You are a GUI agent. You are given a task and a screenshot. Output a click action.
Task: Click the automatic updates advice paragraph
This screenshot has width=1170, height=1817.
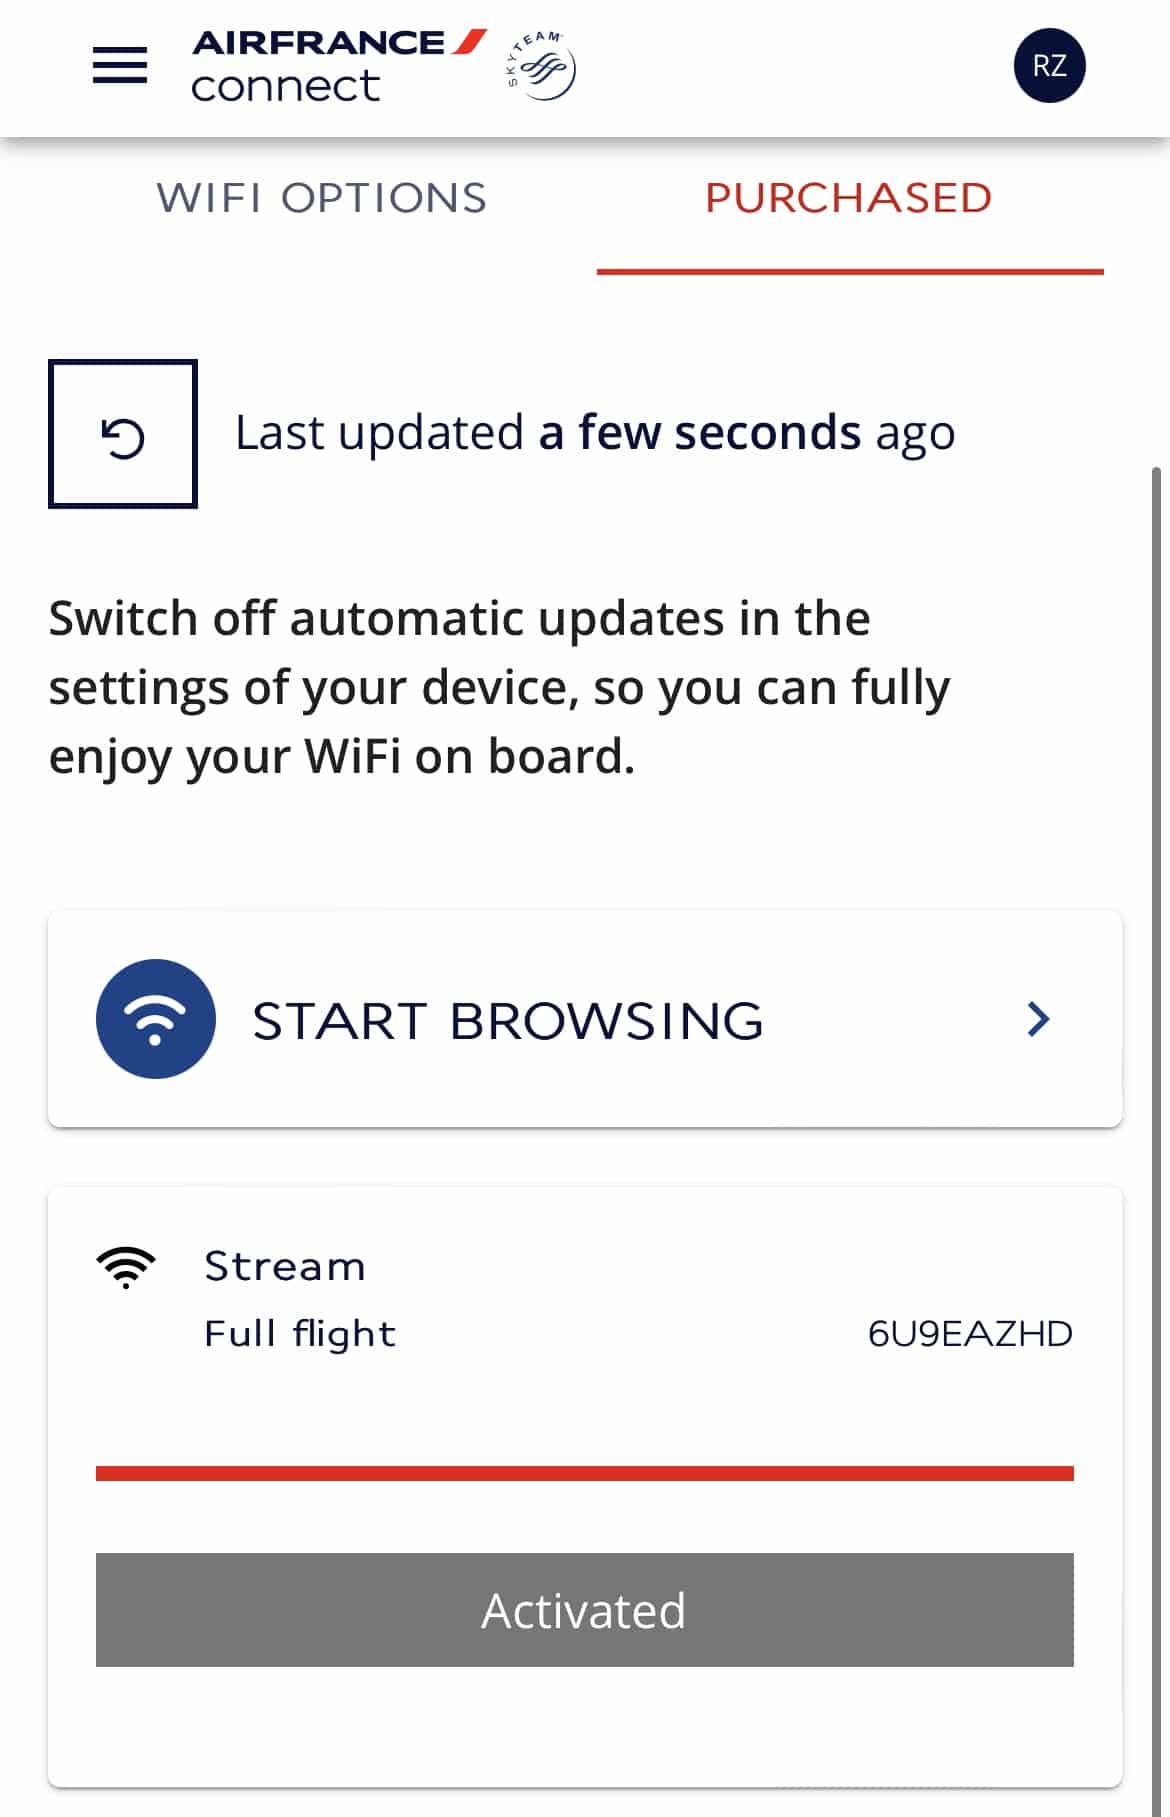coord(498,687)
